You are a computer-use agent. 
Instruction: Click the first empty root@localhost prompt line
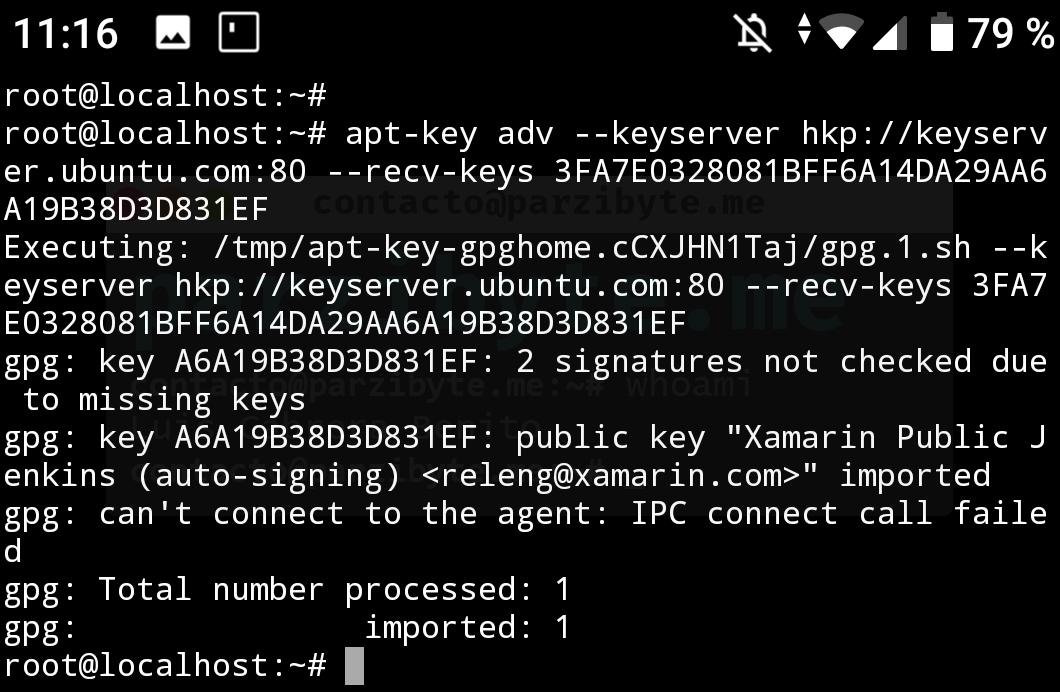165,95
